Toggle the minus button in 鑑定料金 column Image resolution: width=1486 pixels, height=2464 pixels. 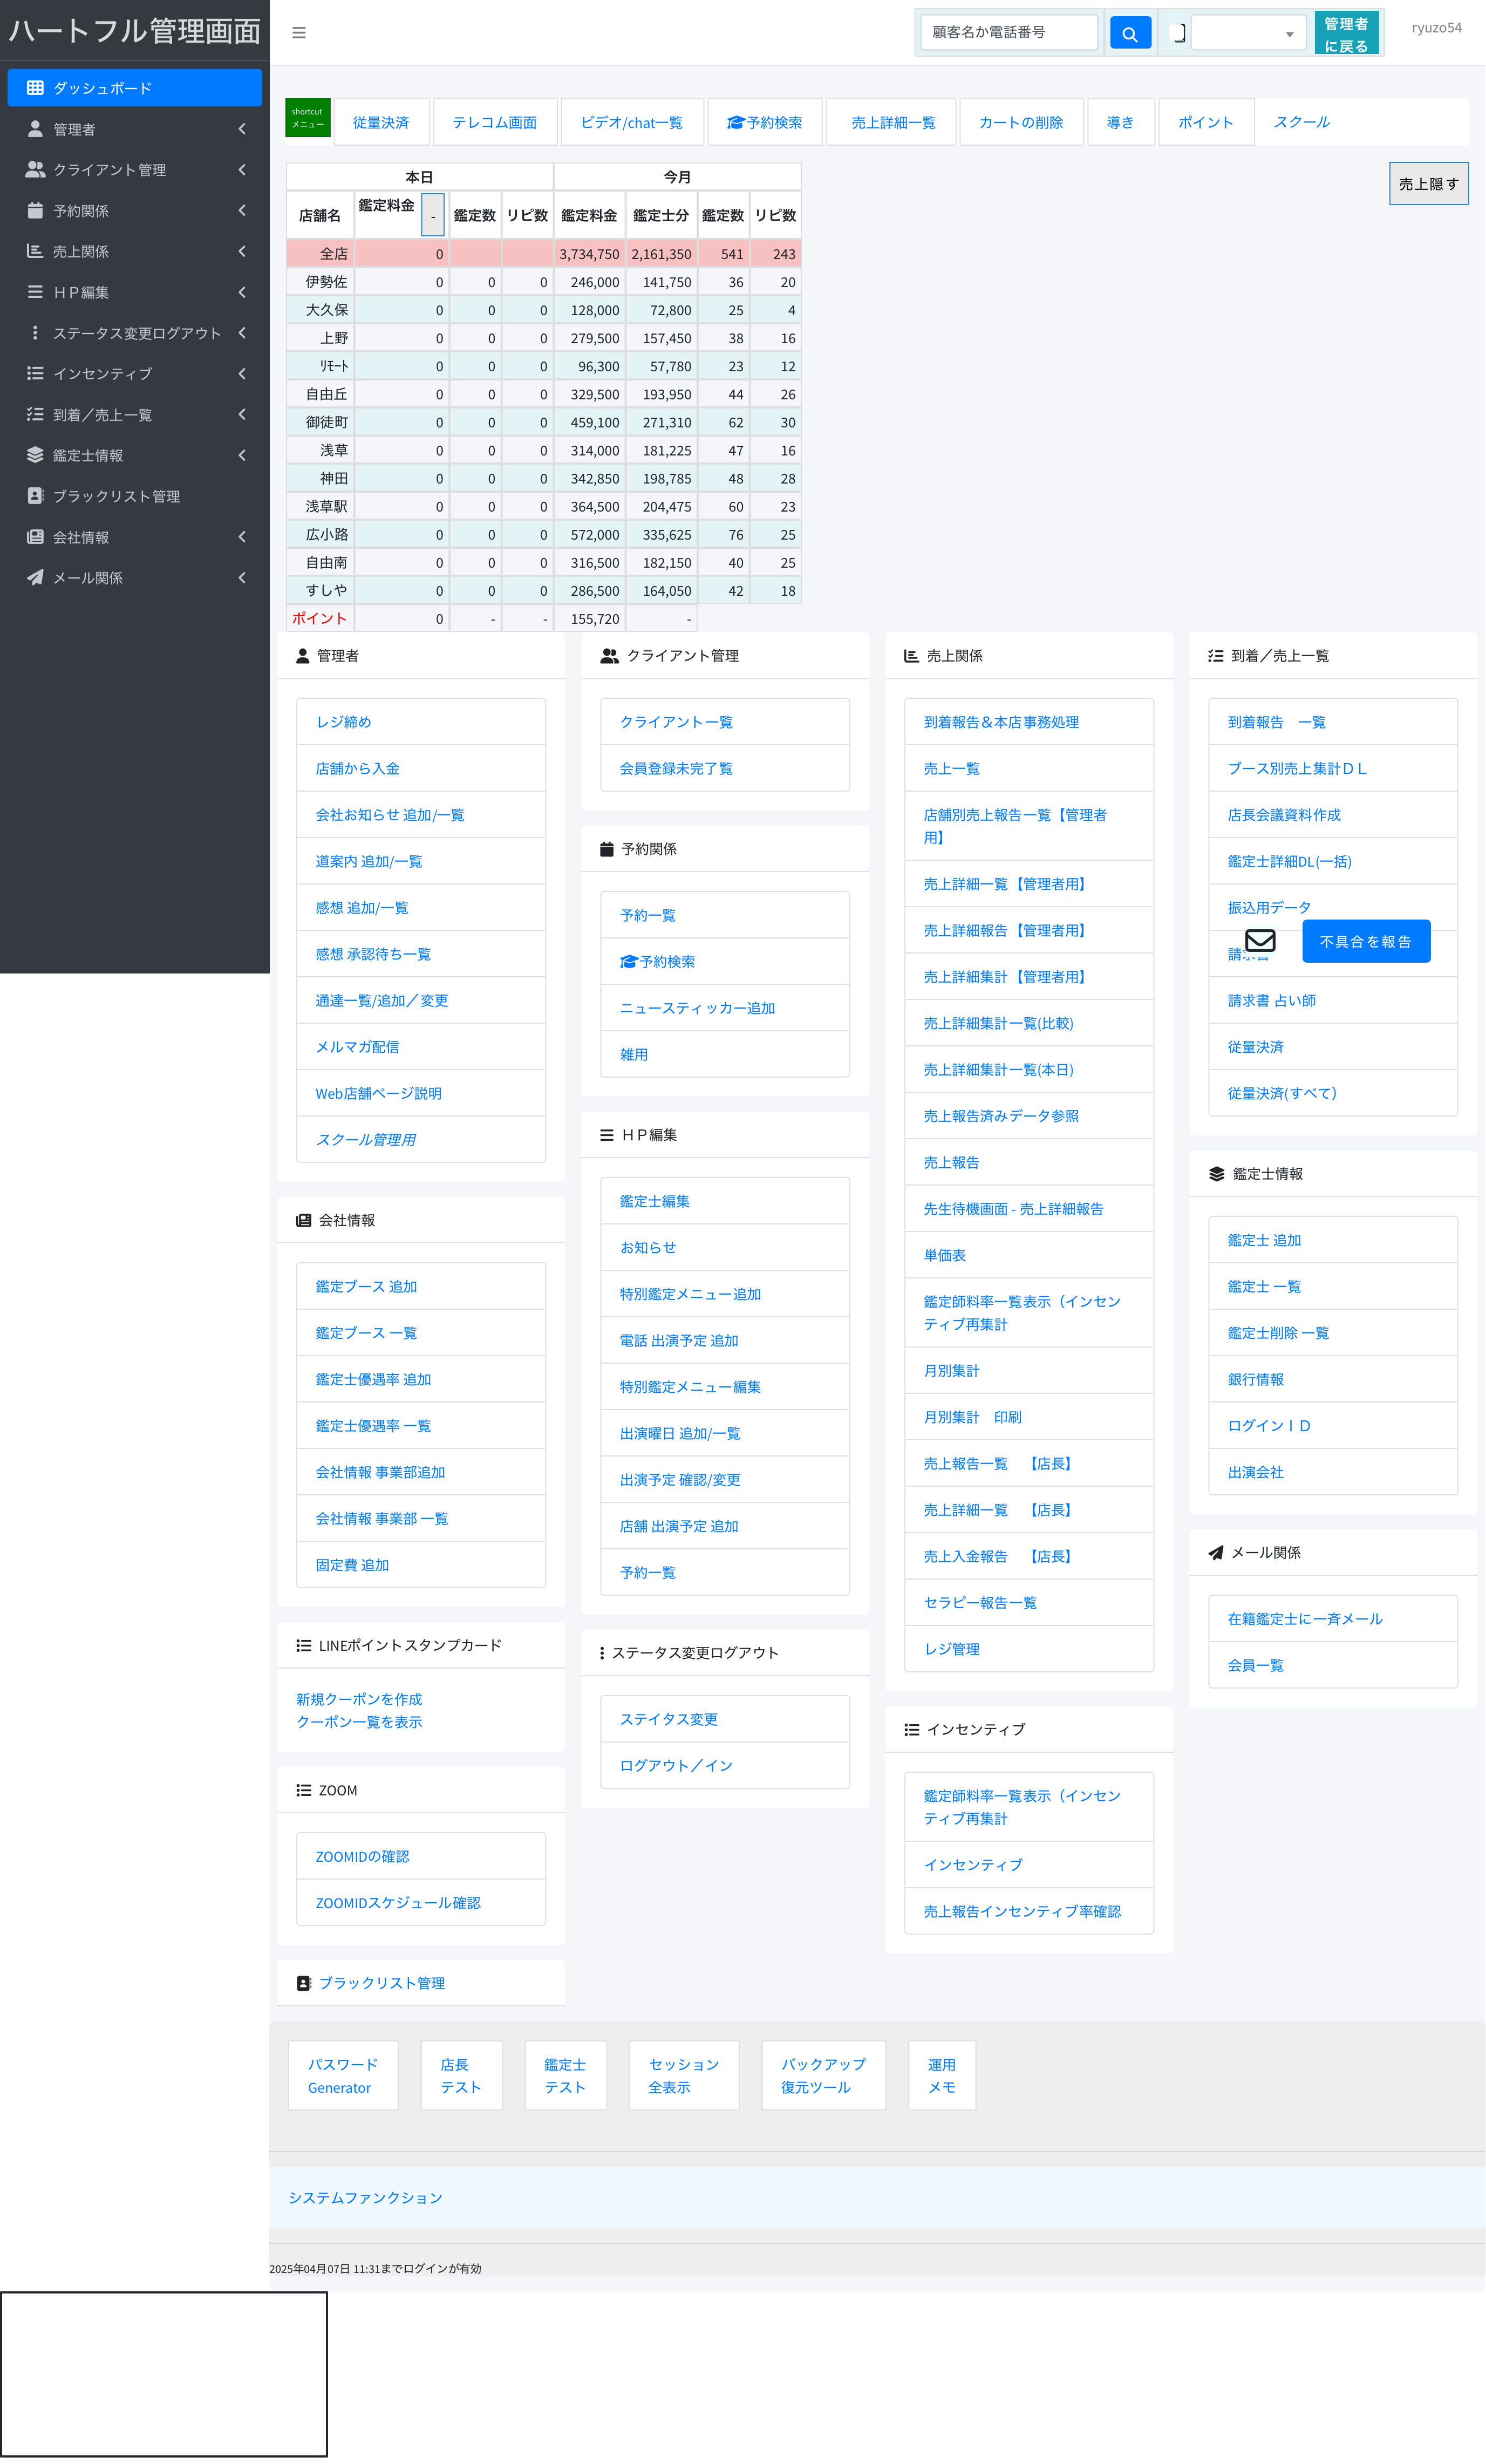432,216
